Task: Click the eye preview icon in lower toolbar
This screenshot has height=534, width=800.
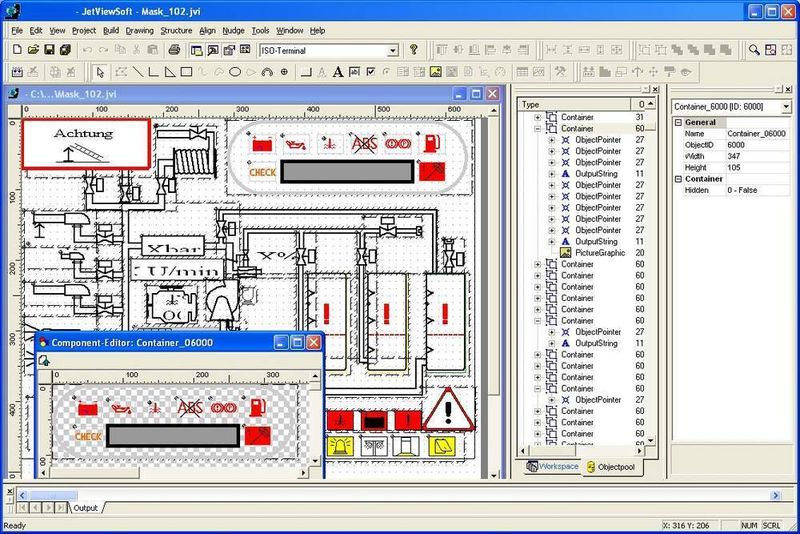Action: [686, 72]
